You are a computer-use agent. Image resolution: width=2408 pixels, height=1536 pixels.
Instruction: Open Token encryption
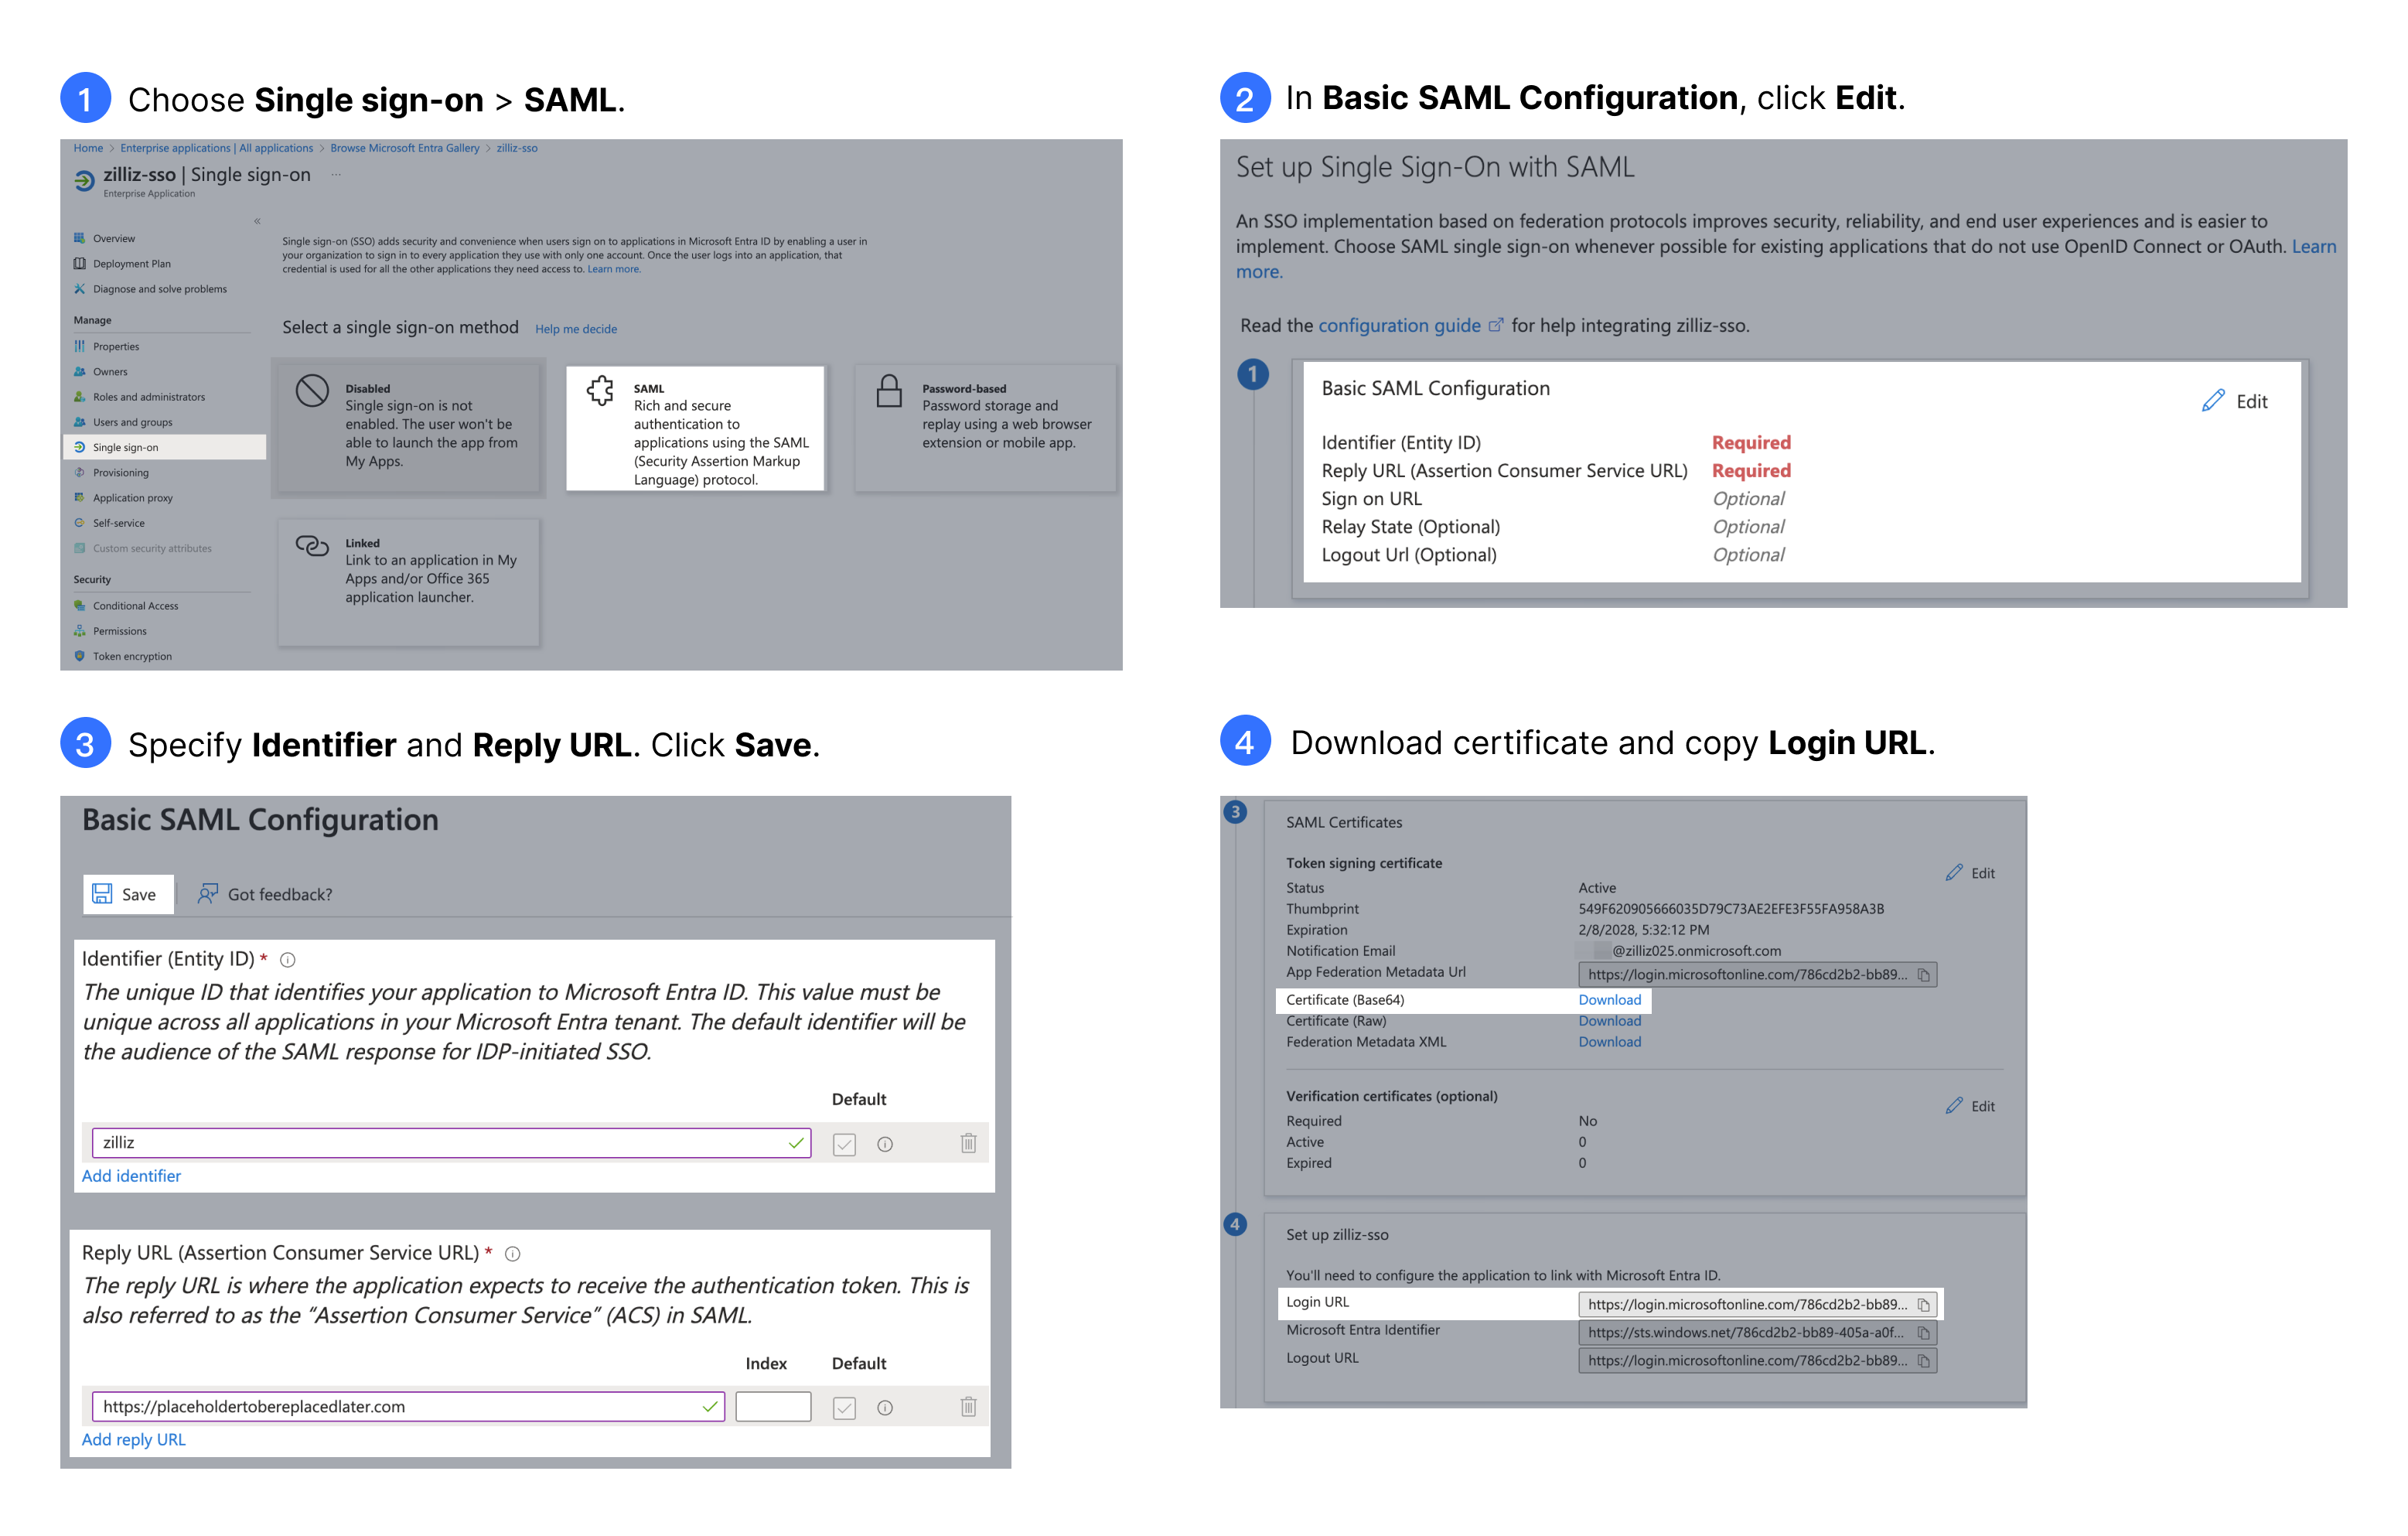pos(132,656)
